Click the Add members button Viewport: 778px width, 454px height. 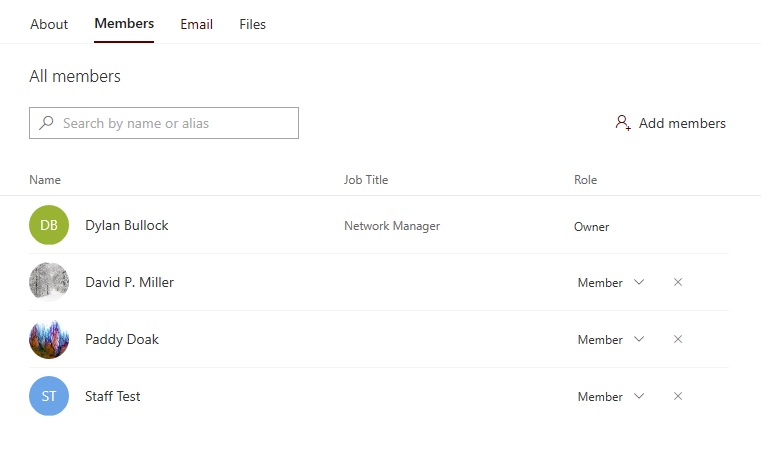coord(670,123)
